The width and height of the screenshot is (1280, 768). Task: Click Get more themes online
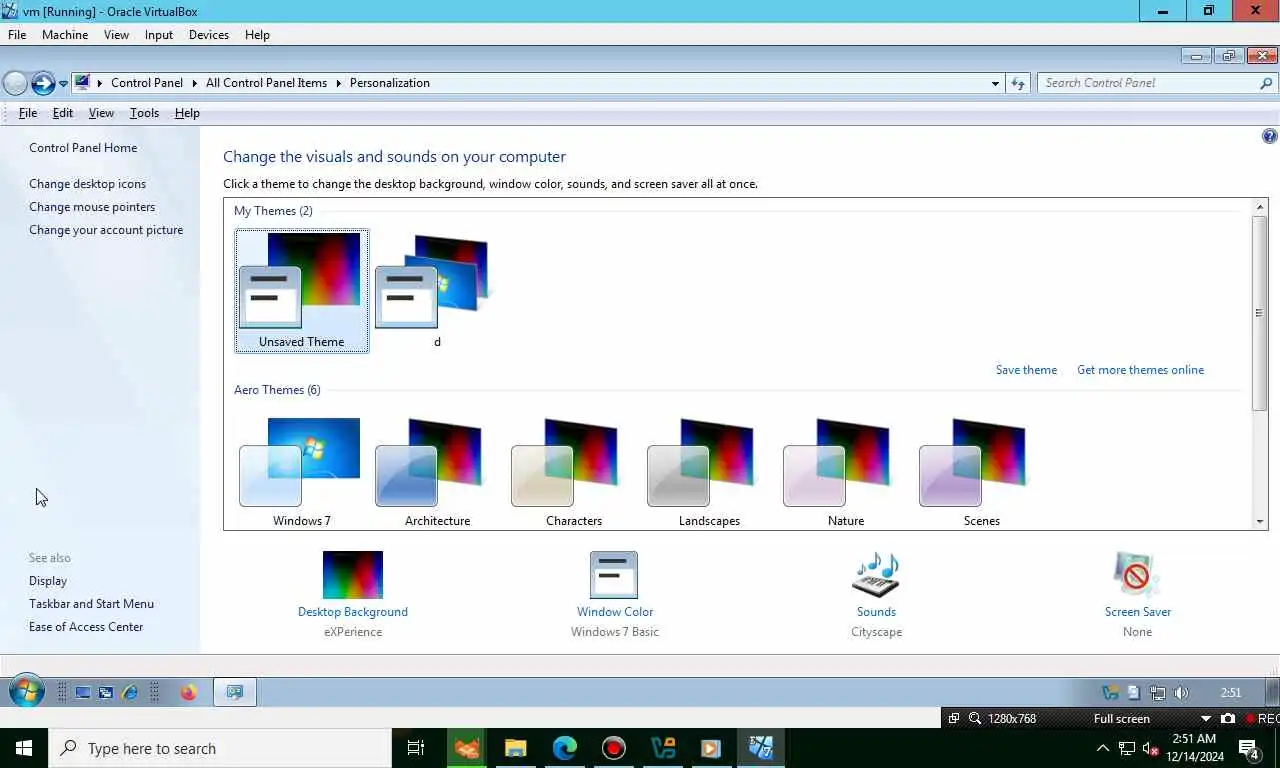coord(1140,370)
